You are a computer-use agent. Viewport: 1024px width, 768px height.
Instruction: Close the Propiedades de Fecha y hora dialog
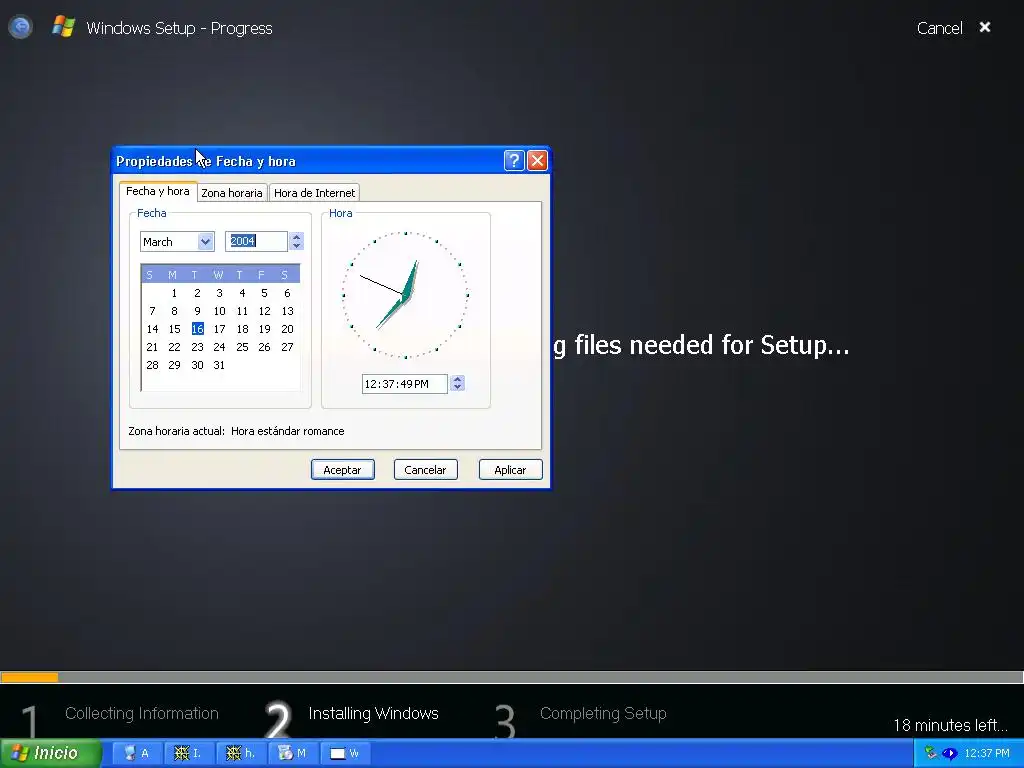(537, 161)
